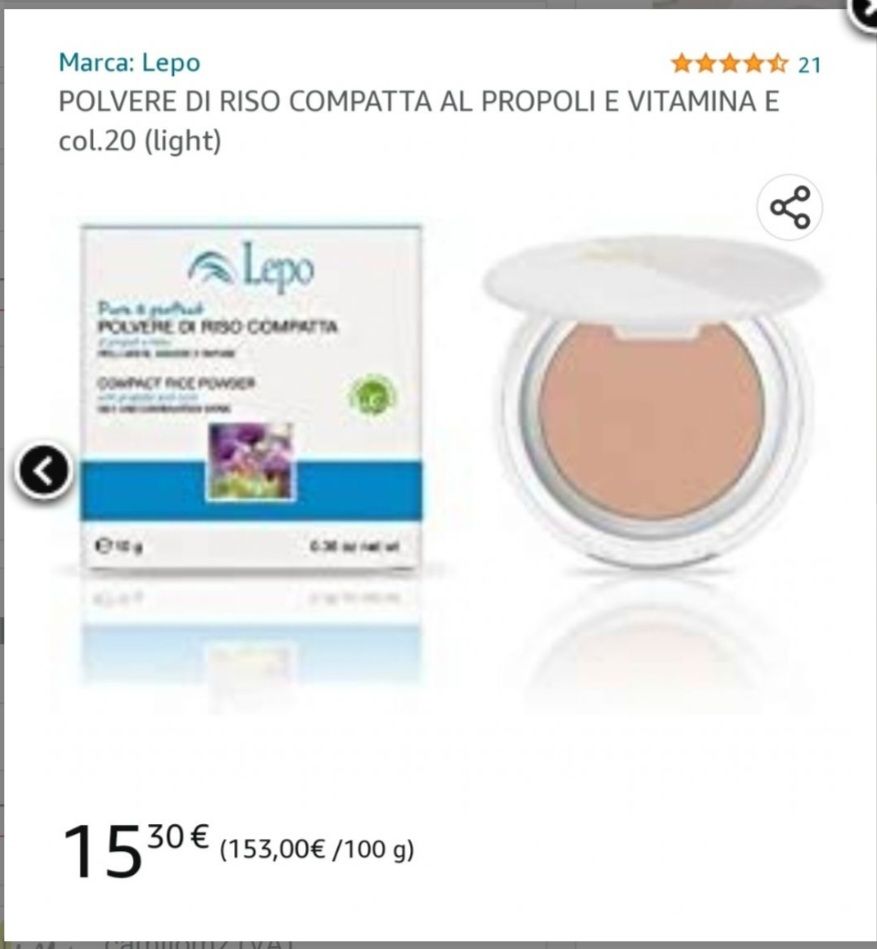Click the 153,00€ /100 g unit price
Viewport: 877px width, 949px height.
[x=317, y=849]
